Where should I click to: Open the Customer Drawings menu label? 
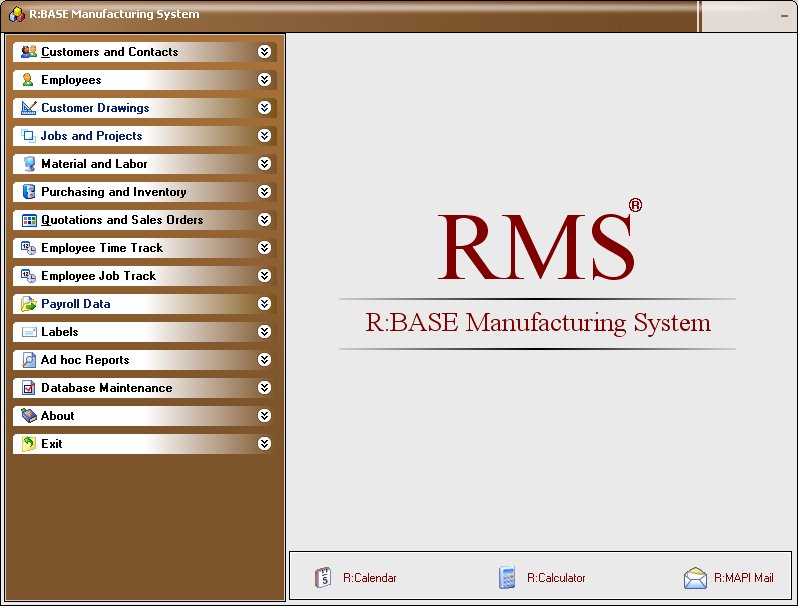[x=95, y=108]
